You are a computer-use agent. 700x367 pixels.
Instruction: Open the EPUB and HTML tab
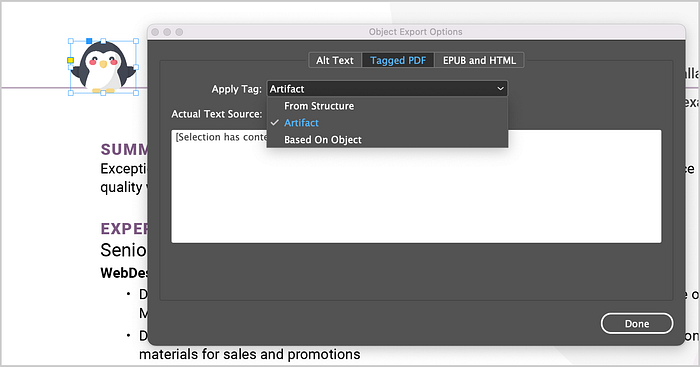(x=479, y=60)
